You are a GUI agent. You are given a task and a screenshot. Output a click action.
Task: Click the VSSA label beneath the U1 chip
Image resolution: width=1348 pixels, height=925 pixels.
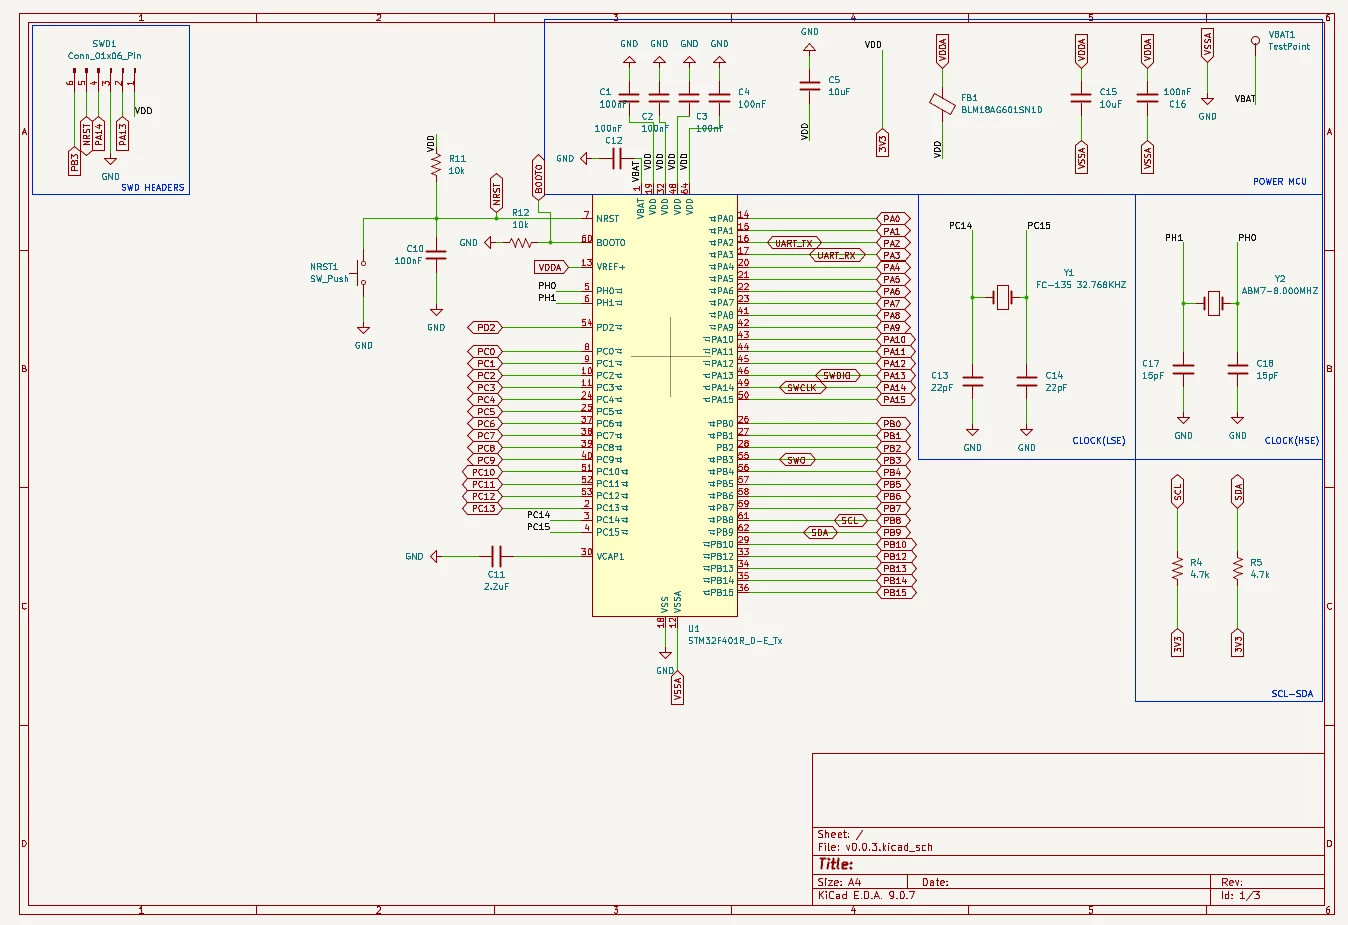coord(677,690)
